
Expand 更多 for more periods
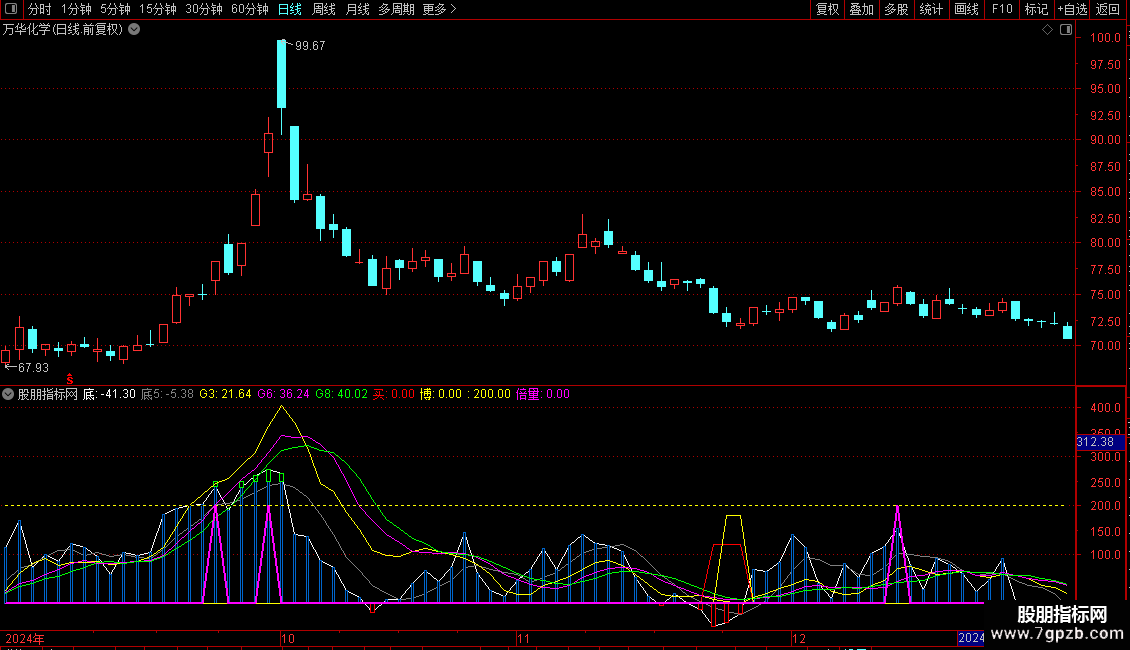pos(439,10)
